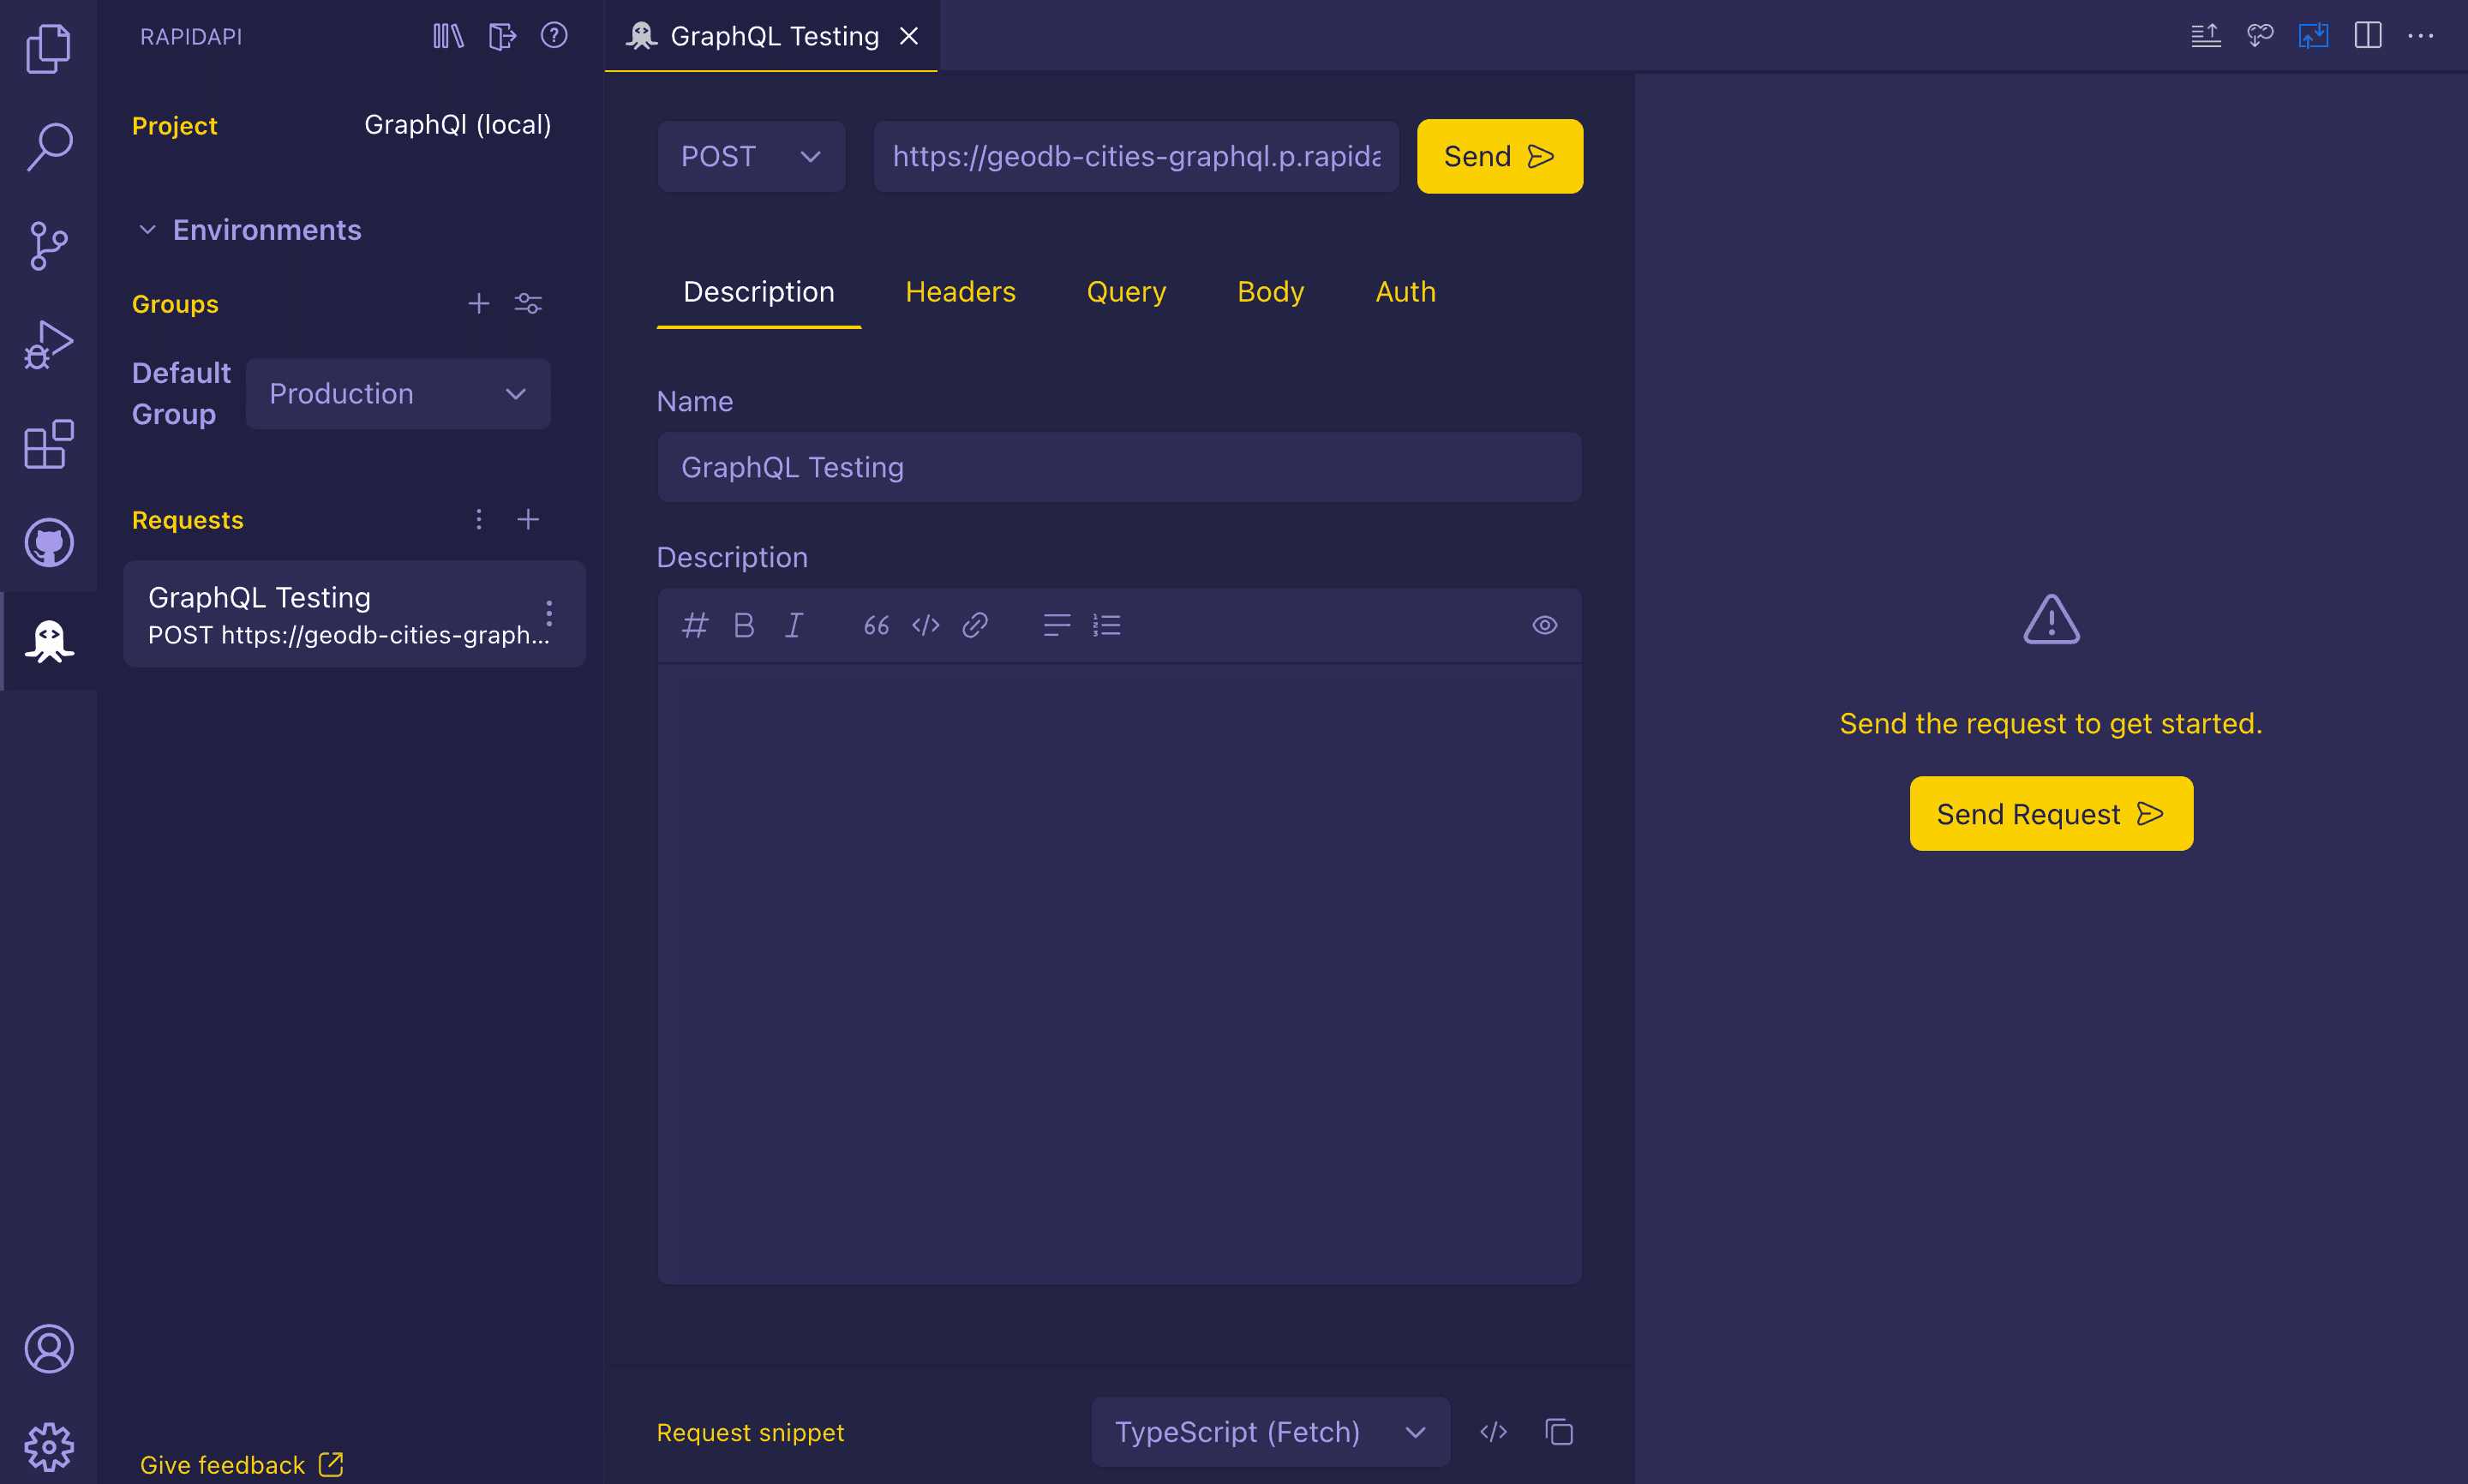
Task: Open the Requests section options menu
Action: (479, 519)
